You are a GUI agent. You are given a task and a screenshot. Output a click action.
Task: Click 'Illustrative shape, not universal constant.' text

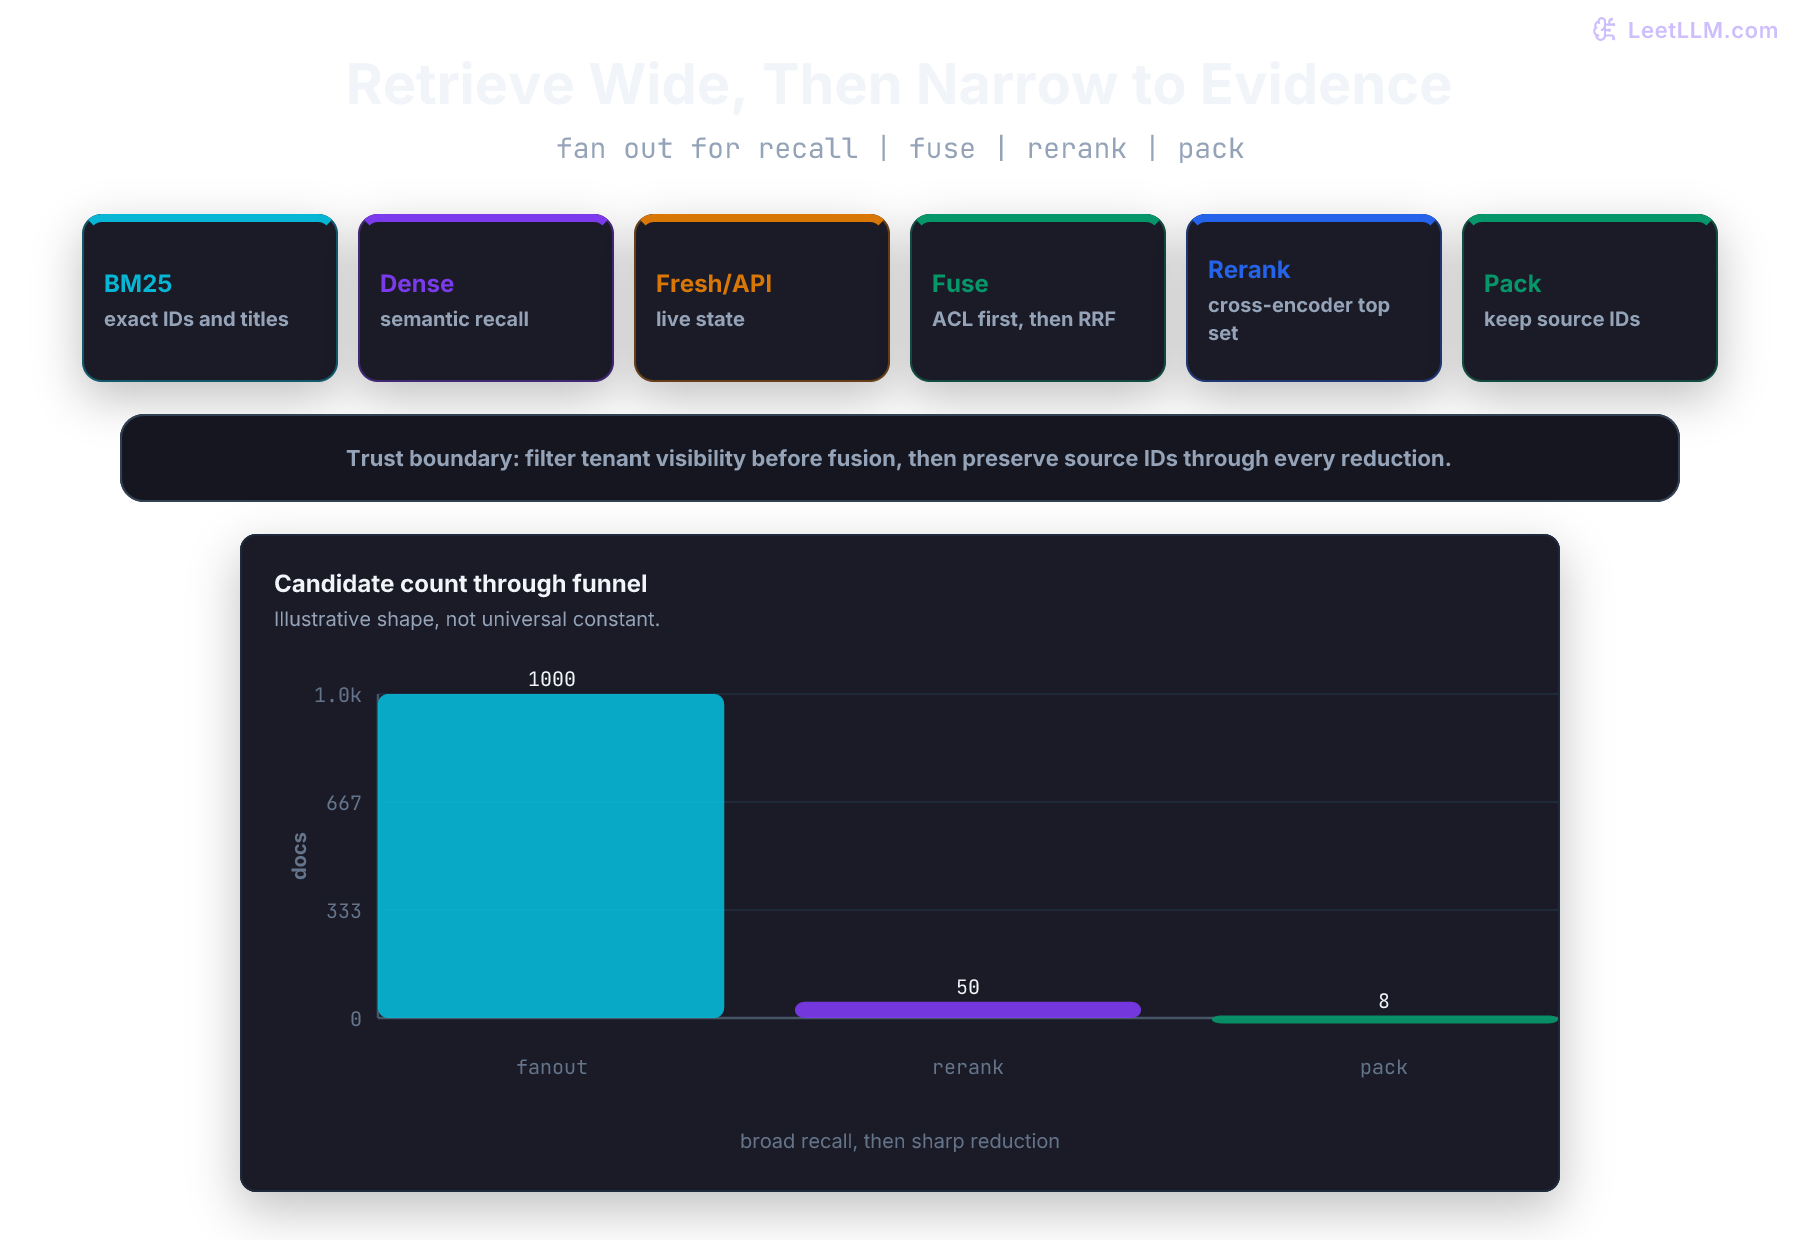467,619
